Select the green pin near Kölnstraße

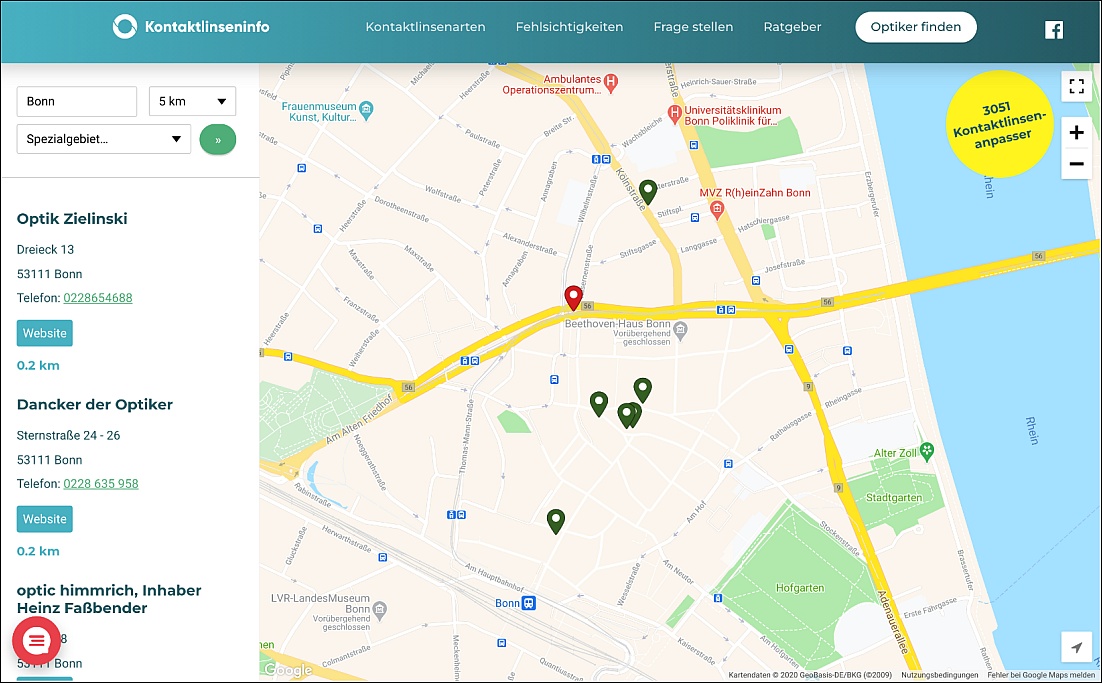(x=648, y=191)
